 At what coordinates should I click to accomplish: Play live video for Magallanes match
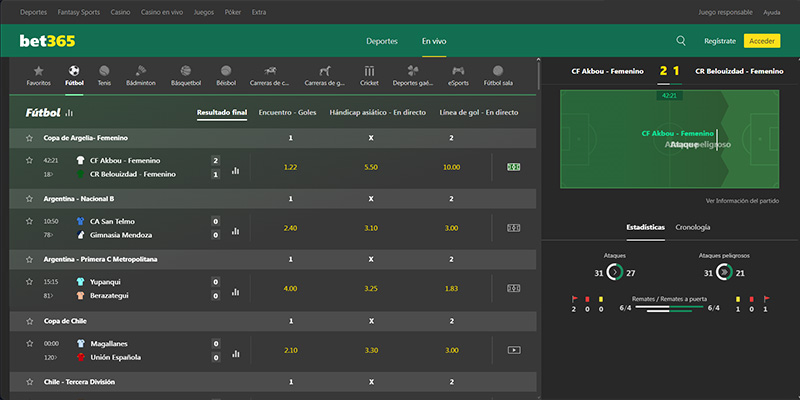tap(514, 350)
